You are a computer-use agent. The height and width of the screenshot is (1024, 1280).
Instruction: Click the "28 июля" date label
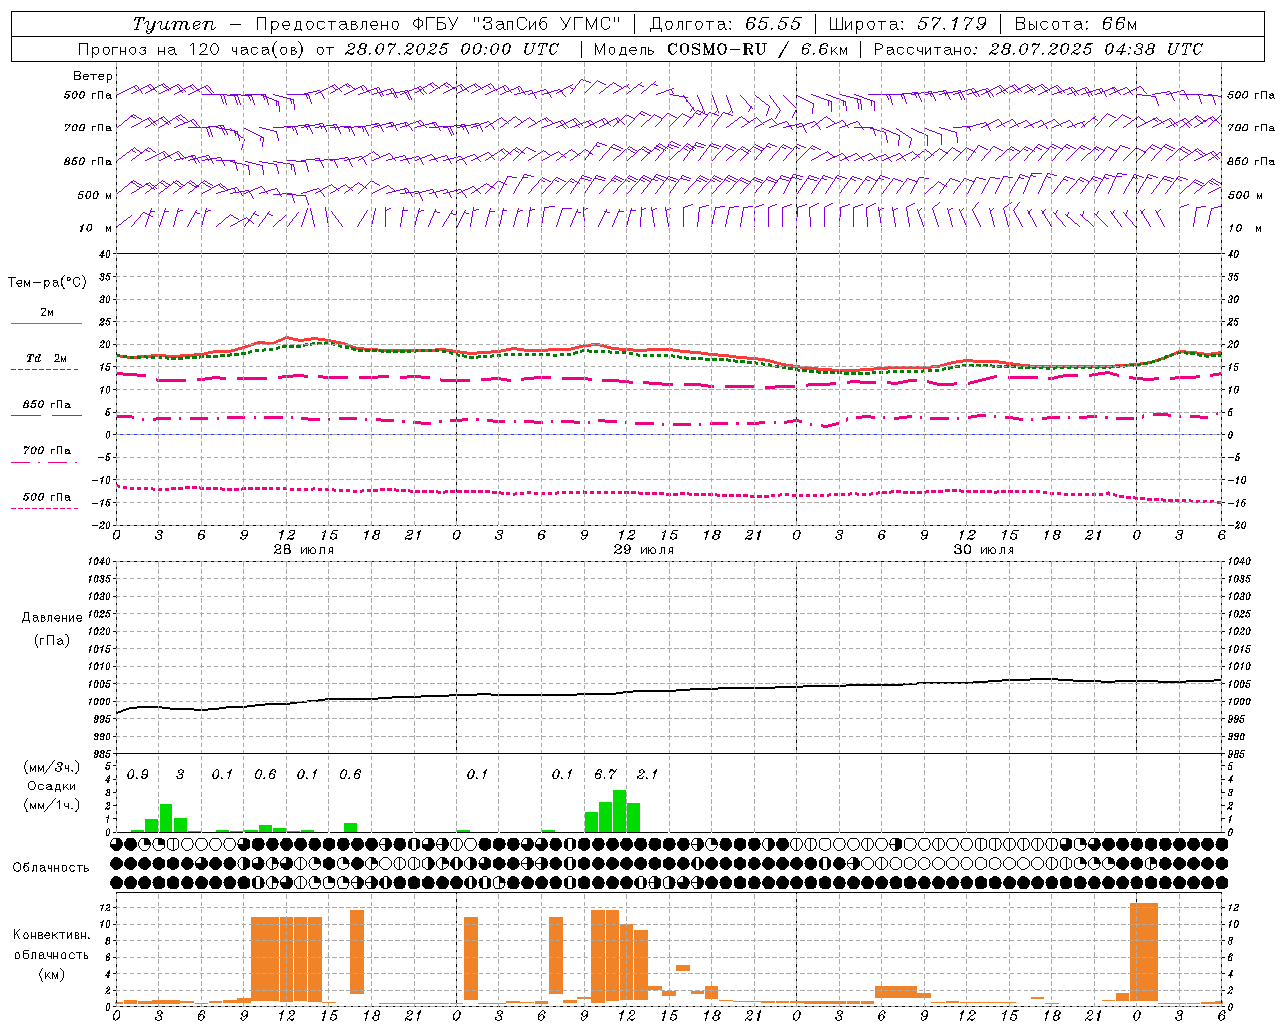(x=304, y=550)
